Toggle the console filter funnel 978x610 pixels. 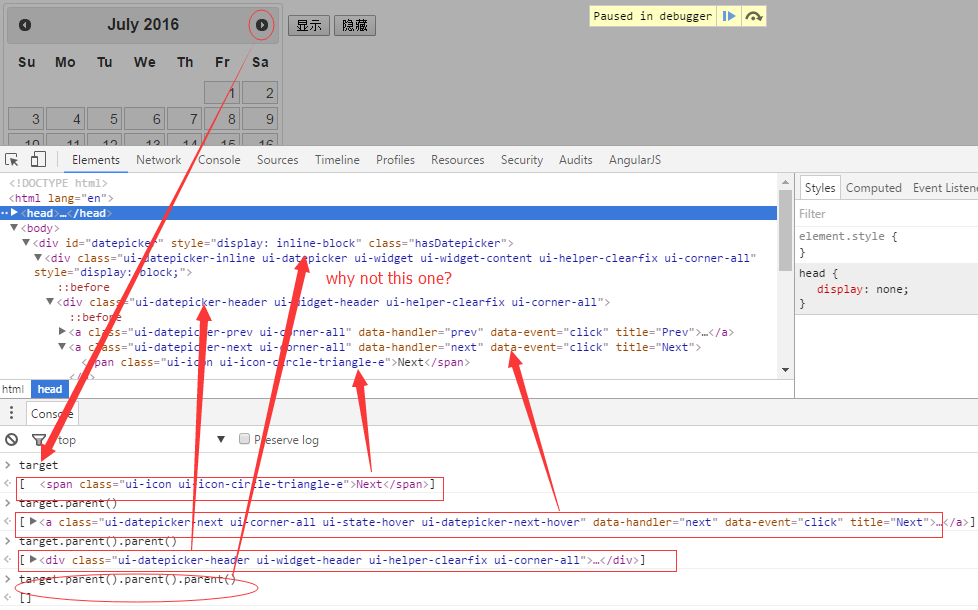coord(39,440)
